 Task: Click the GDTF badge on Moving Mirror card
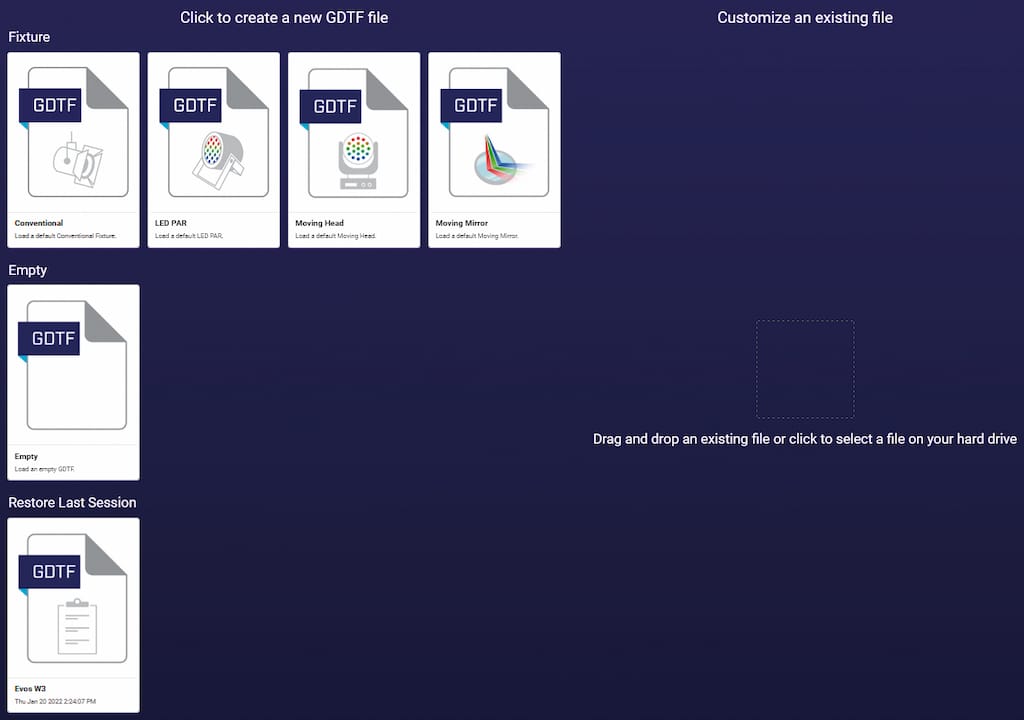[474, 105]
